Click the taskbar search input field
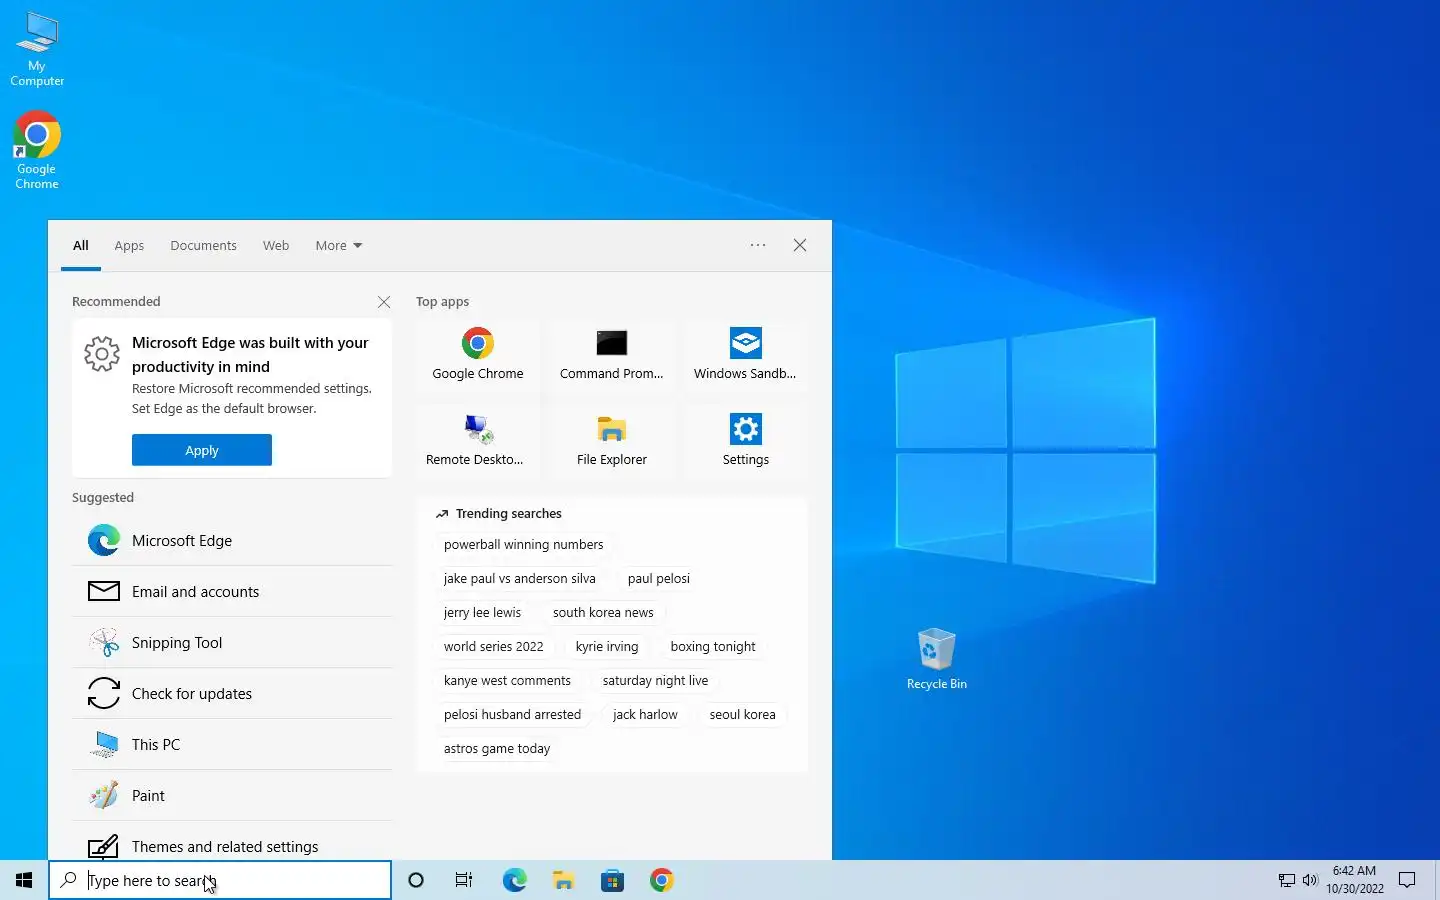Image resolution: width=1440 pixels, height=900 pixels. (x=220, y=880)
